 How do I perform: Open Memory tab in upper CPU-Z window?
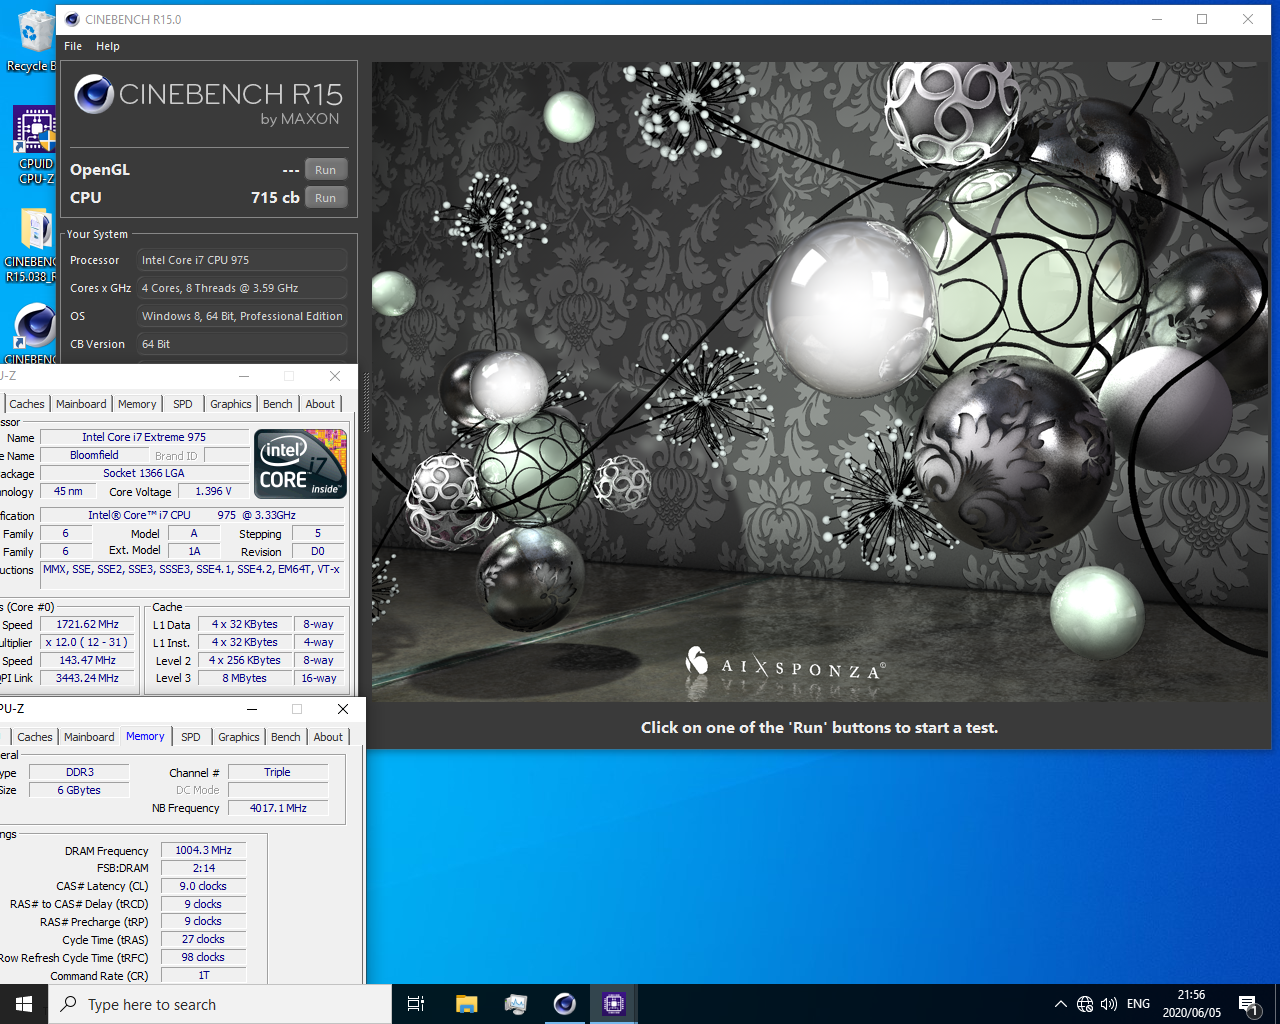[x=137, y=404]
